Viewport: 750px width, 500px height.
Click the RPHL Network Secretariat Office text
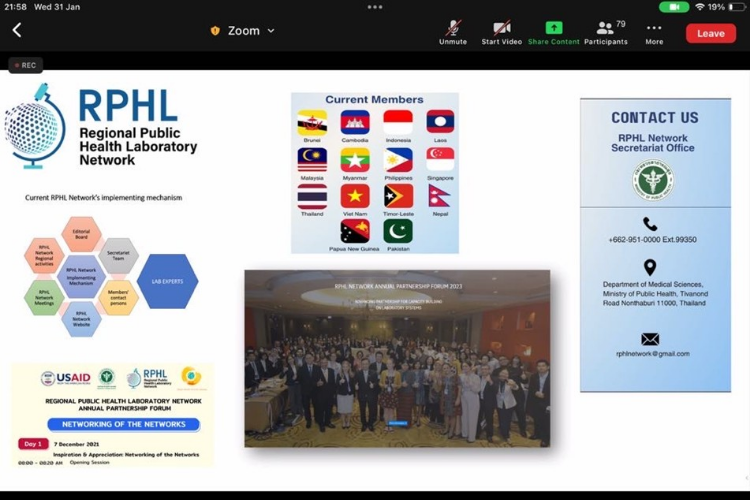pos(652,143)
